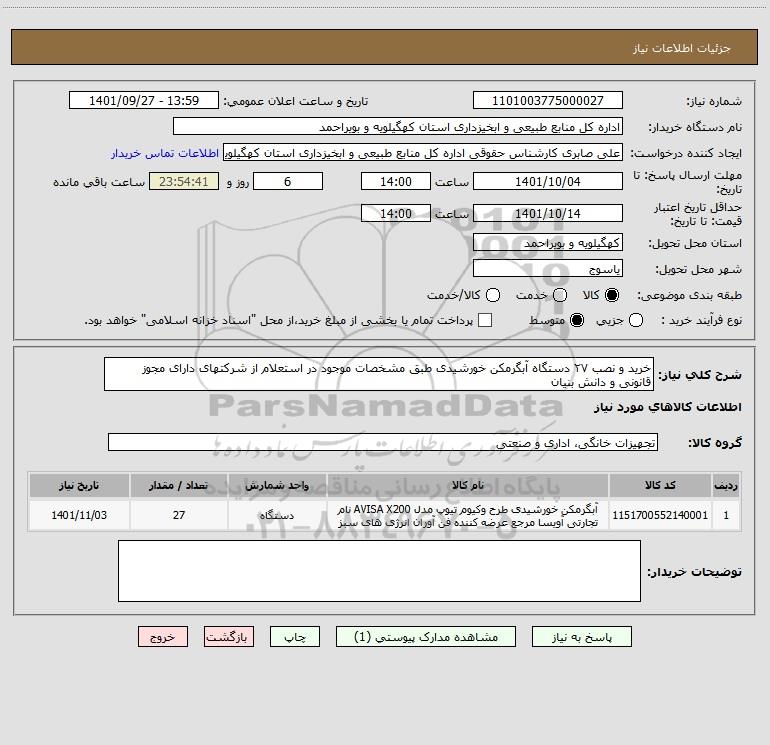Click the need number field 1101003775000027
Image resolution: width=770 pixels, height=745 pixels.
(548, 101)
